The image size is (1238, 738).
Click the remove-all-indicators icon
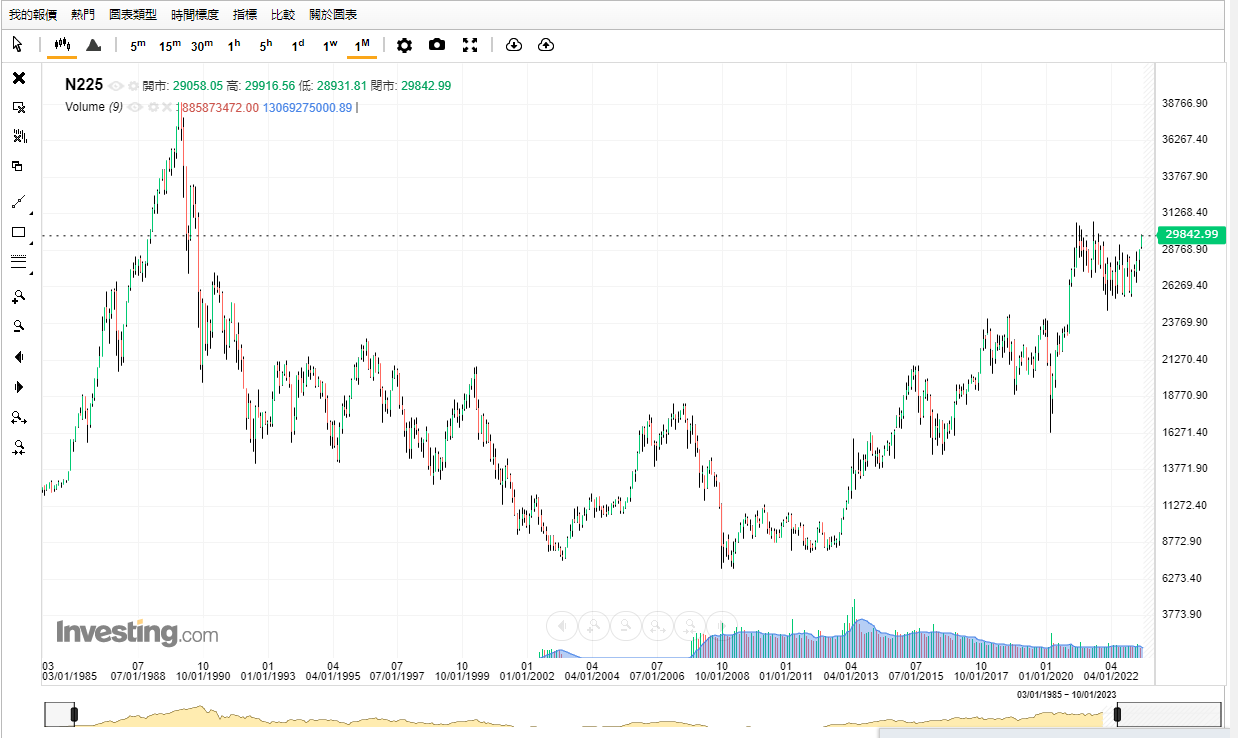pyautogui.click(x=18, y=136)
